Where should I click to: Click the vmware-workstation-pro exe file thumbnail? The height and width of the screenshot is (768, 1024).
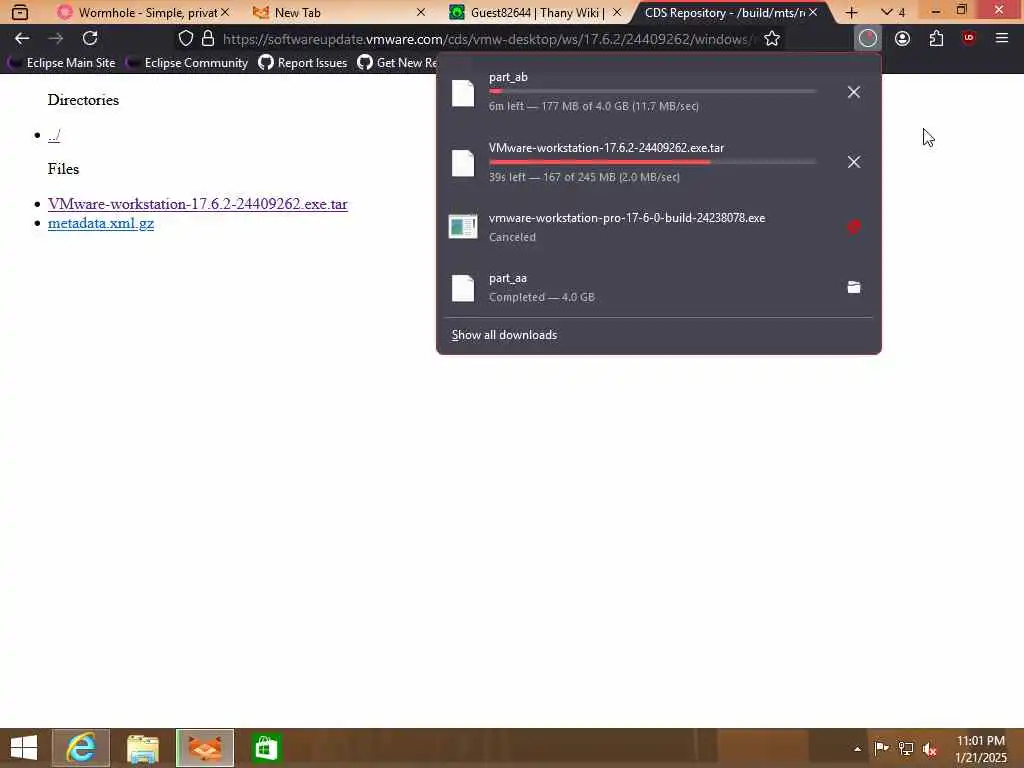463,227
